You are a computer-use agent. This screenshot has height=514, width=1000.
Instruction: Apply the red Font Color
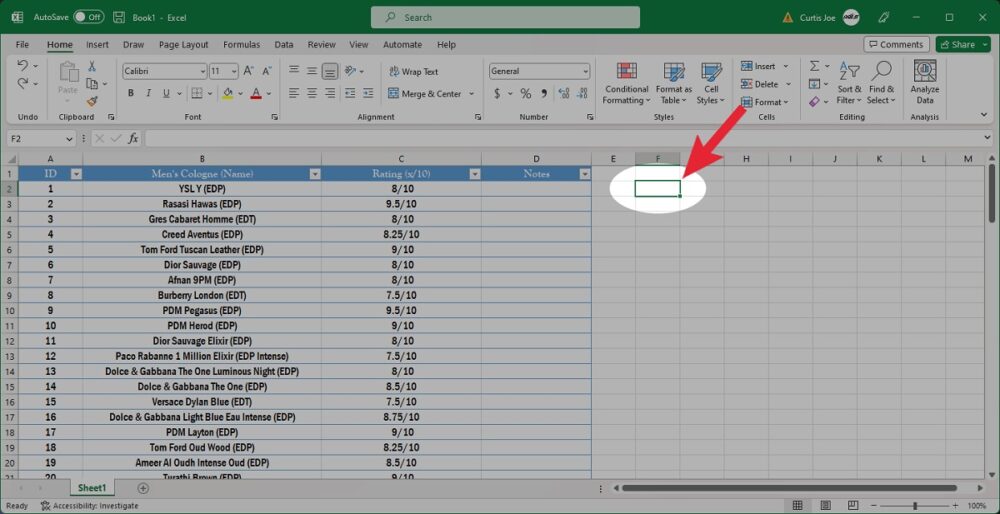point(256,93)
